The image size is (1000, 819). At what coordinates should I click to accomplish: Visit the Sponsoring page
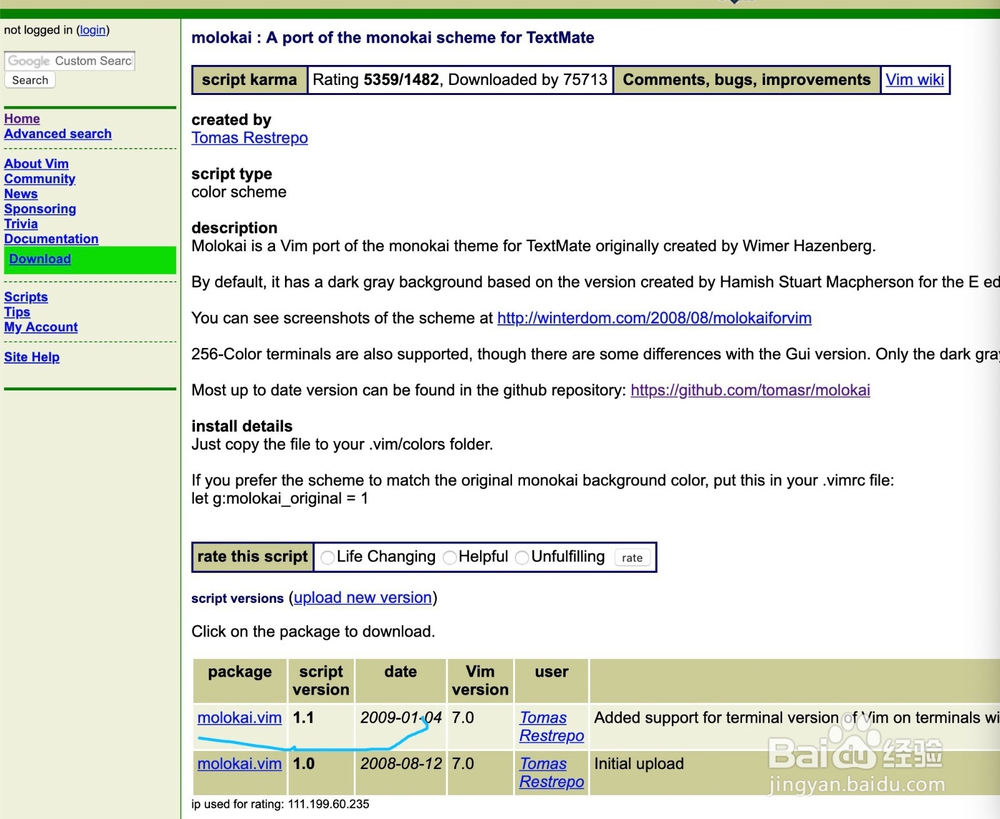click(x=40, y=209)
